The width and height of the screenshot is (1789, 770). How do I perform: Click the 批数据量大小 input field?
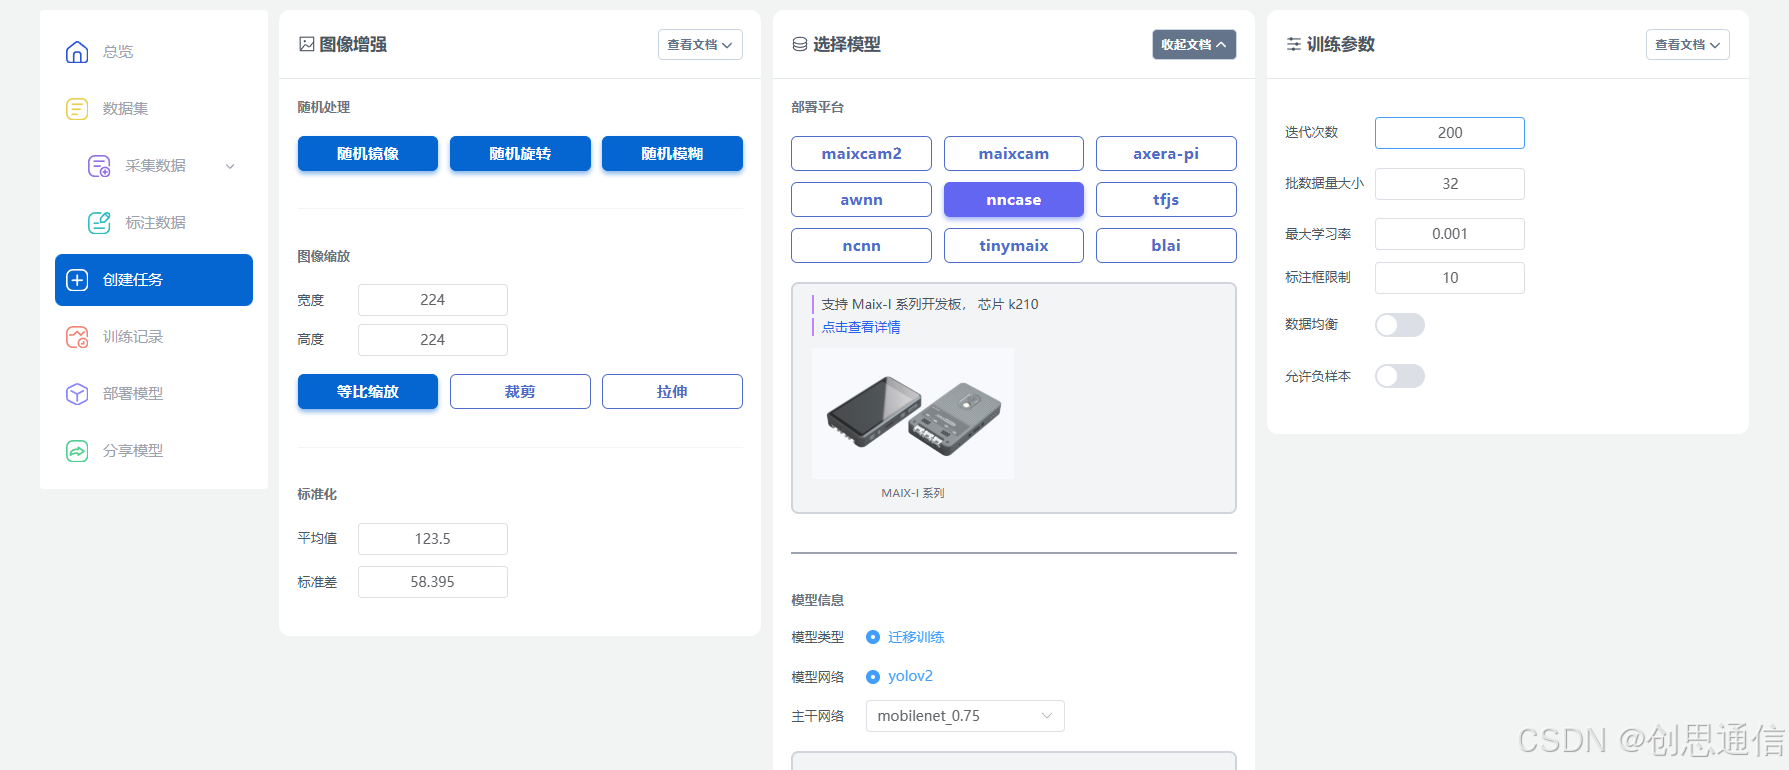click(1450, 184)
